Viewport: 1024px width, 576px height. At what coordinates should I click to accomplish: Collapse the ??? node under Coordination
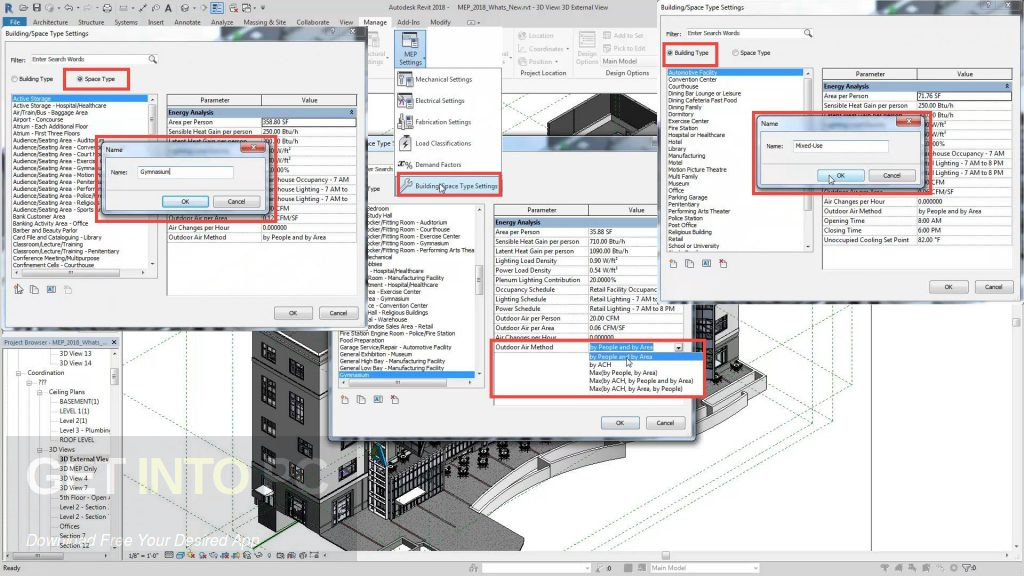29,383
